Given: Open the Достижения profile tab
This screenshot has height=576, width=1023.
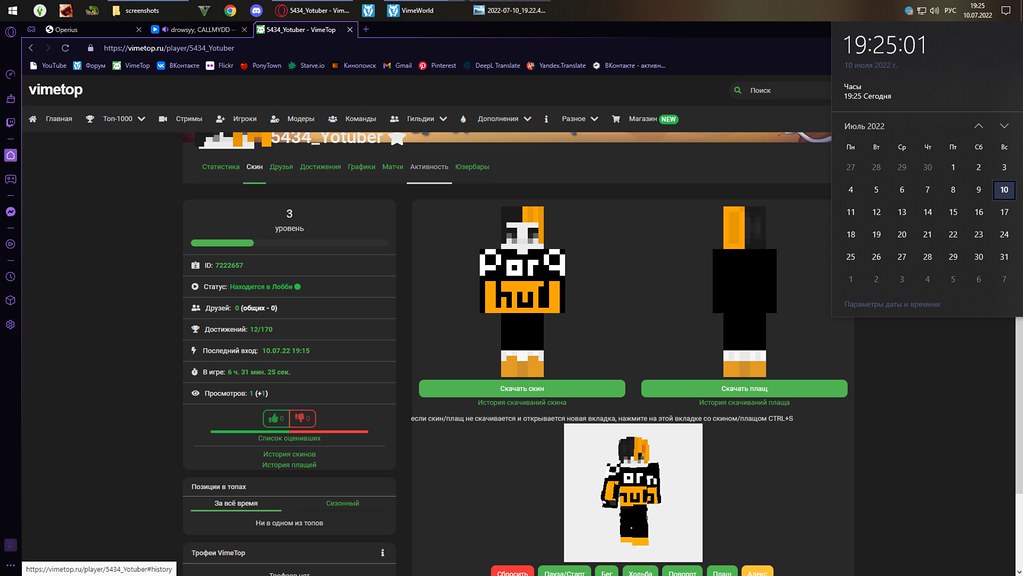Looking at the screenshot, I should click(x=320, y=167).
